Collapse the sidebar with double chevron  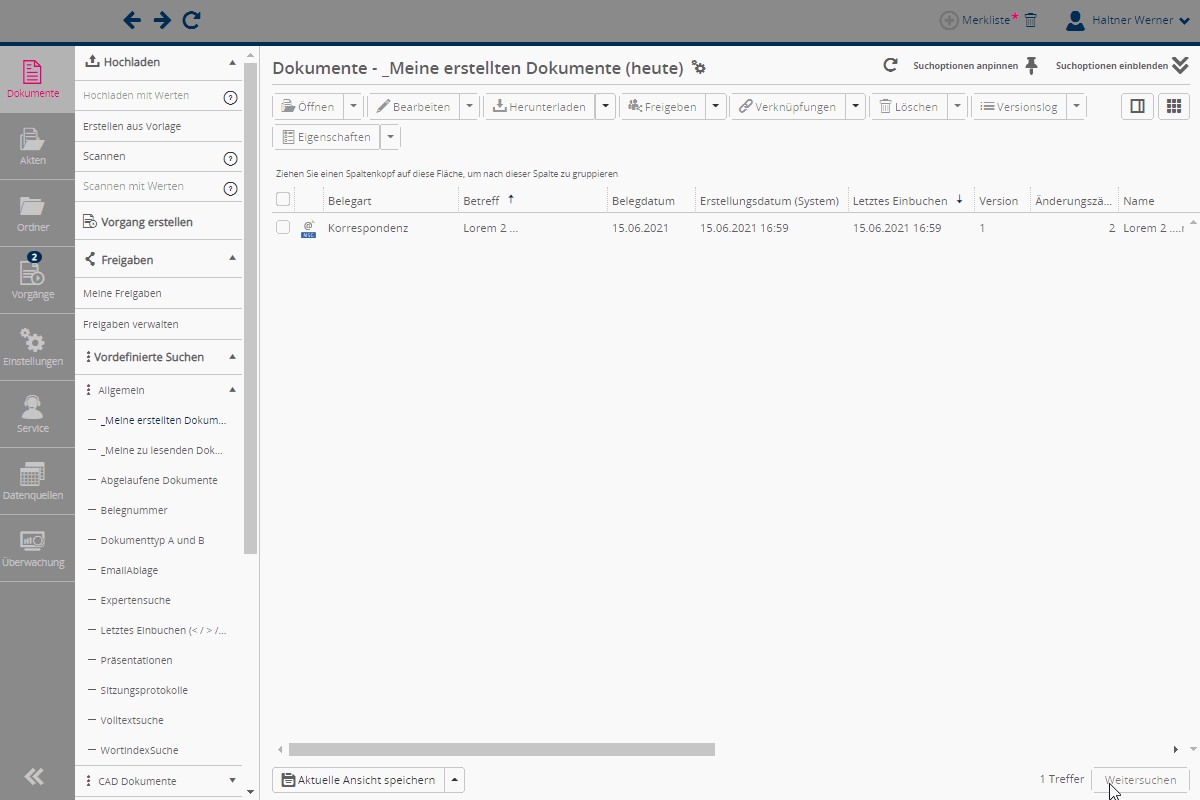coord(34,776)
